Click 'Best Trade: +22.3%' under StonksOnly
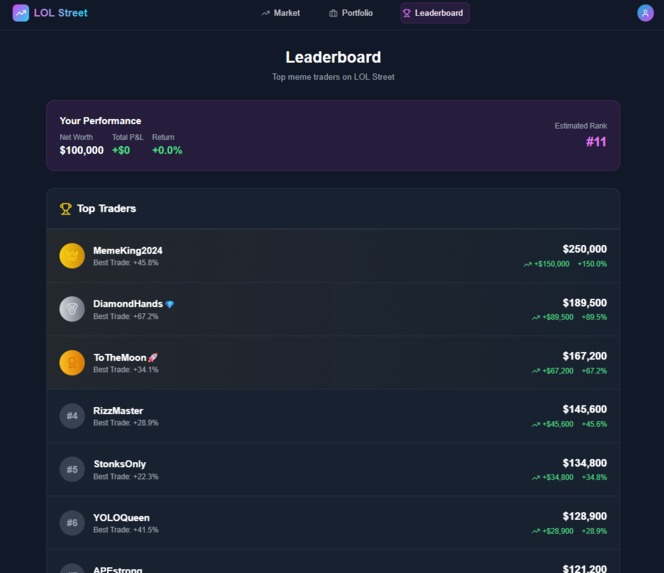664x573 pixels. [x=126, y=477]
